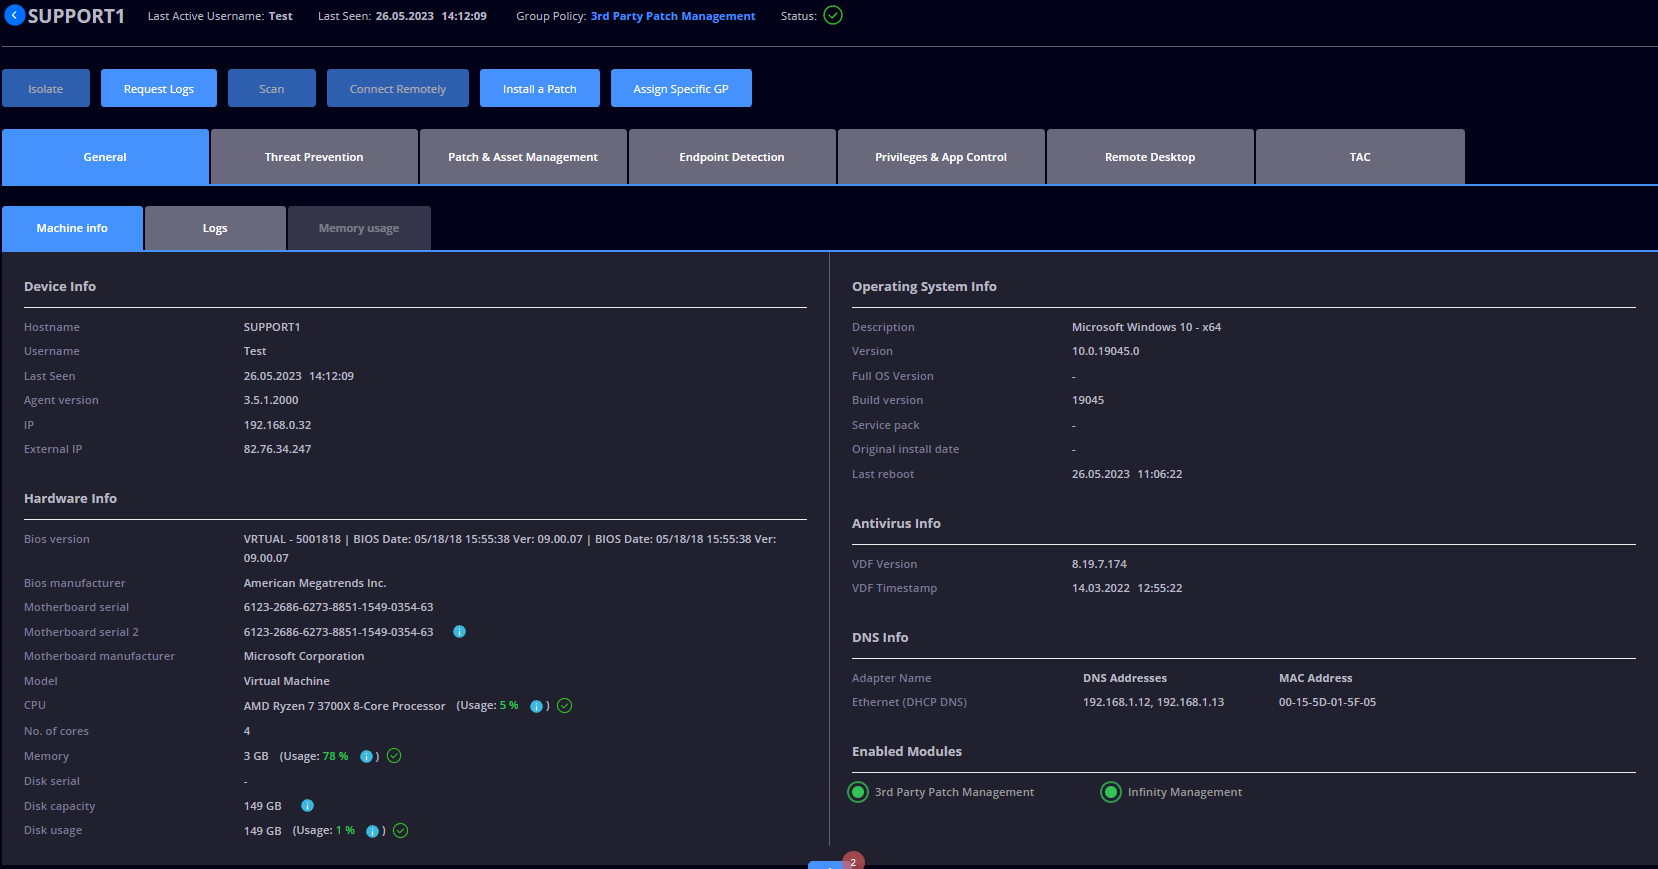Click the Virtual Machine model value
Screen dimensions: 1658x869
tap(286, 681)
